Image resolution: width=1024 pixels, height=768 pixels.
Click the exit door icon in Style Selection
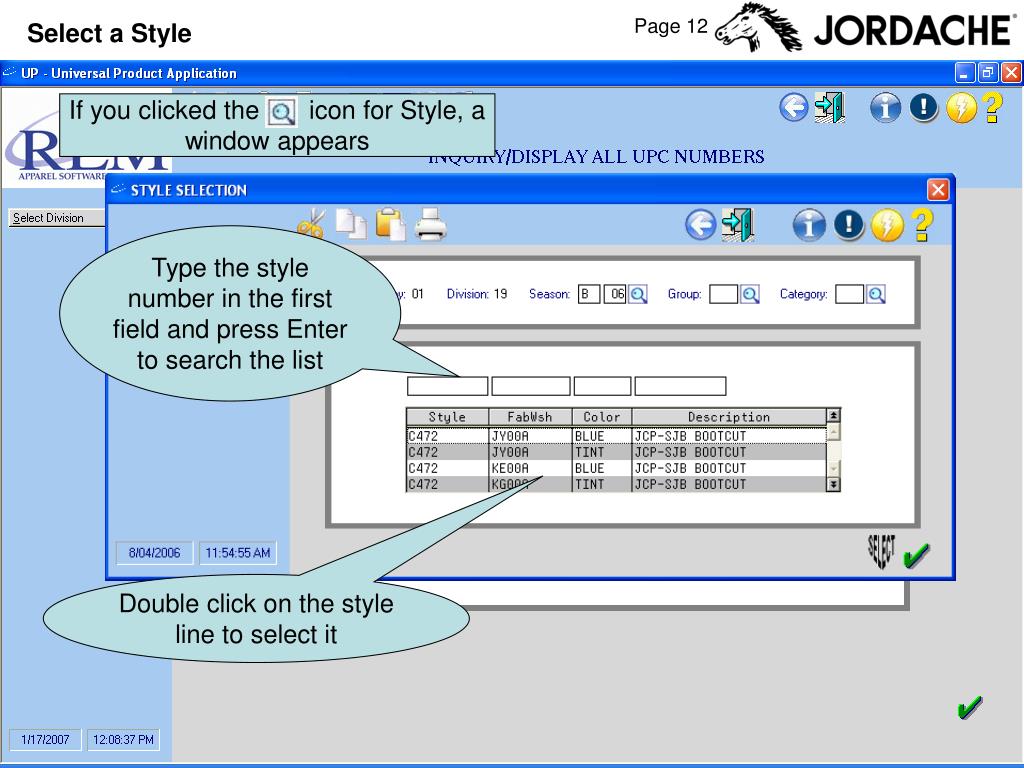coord(738,225)
